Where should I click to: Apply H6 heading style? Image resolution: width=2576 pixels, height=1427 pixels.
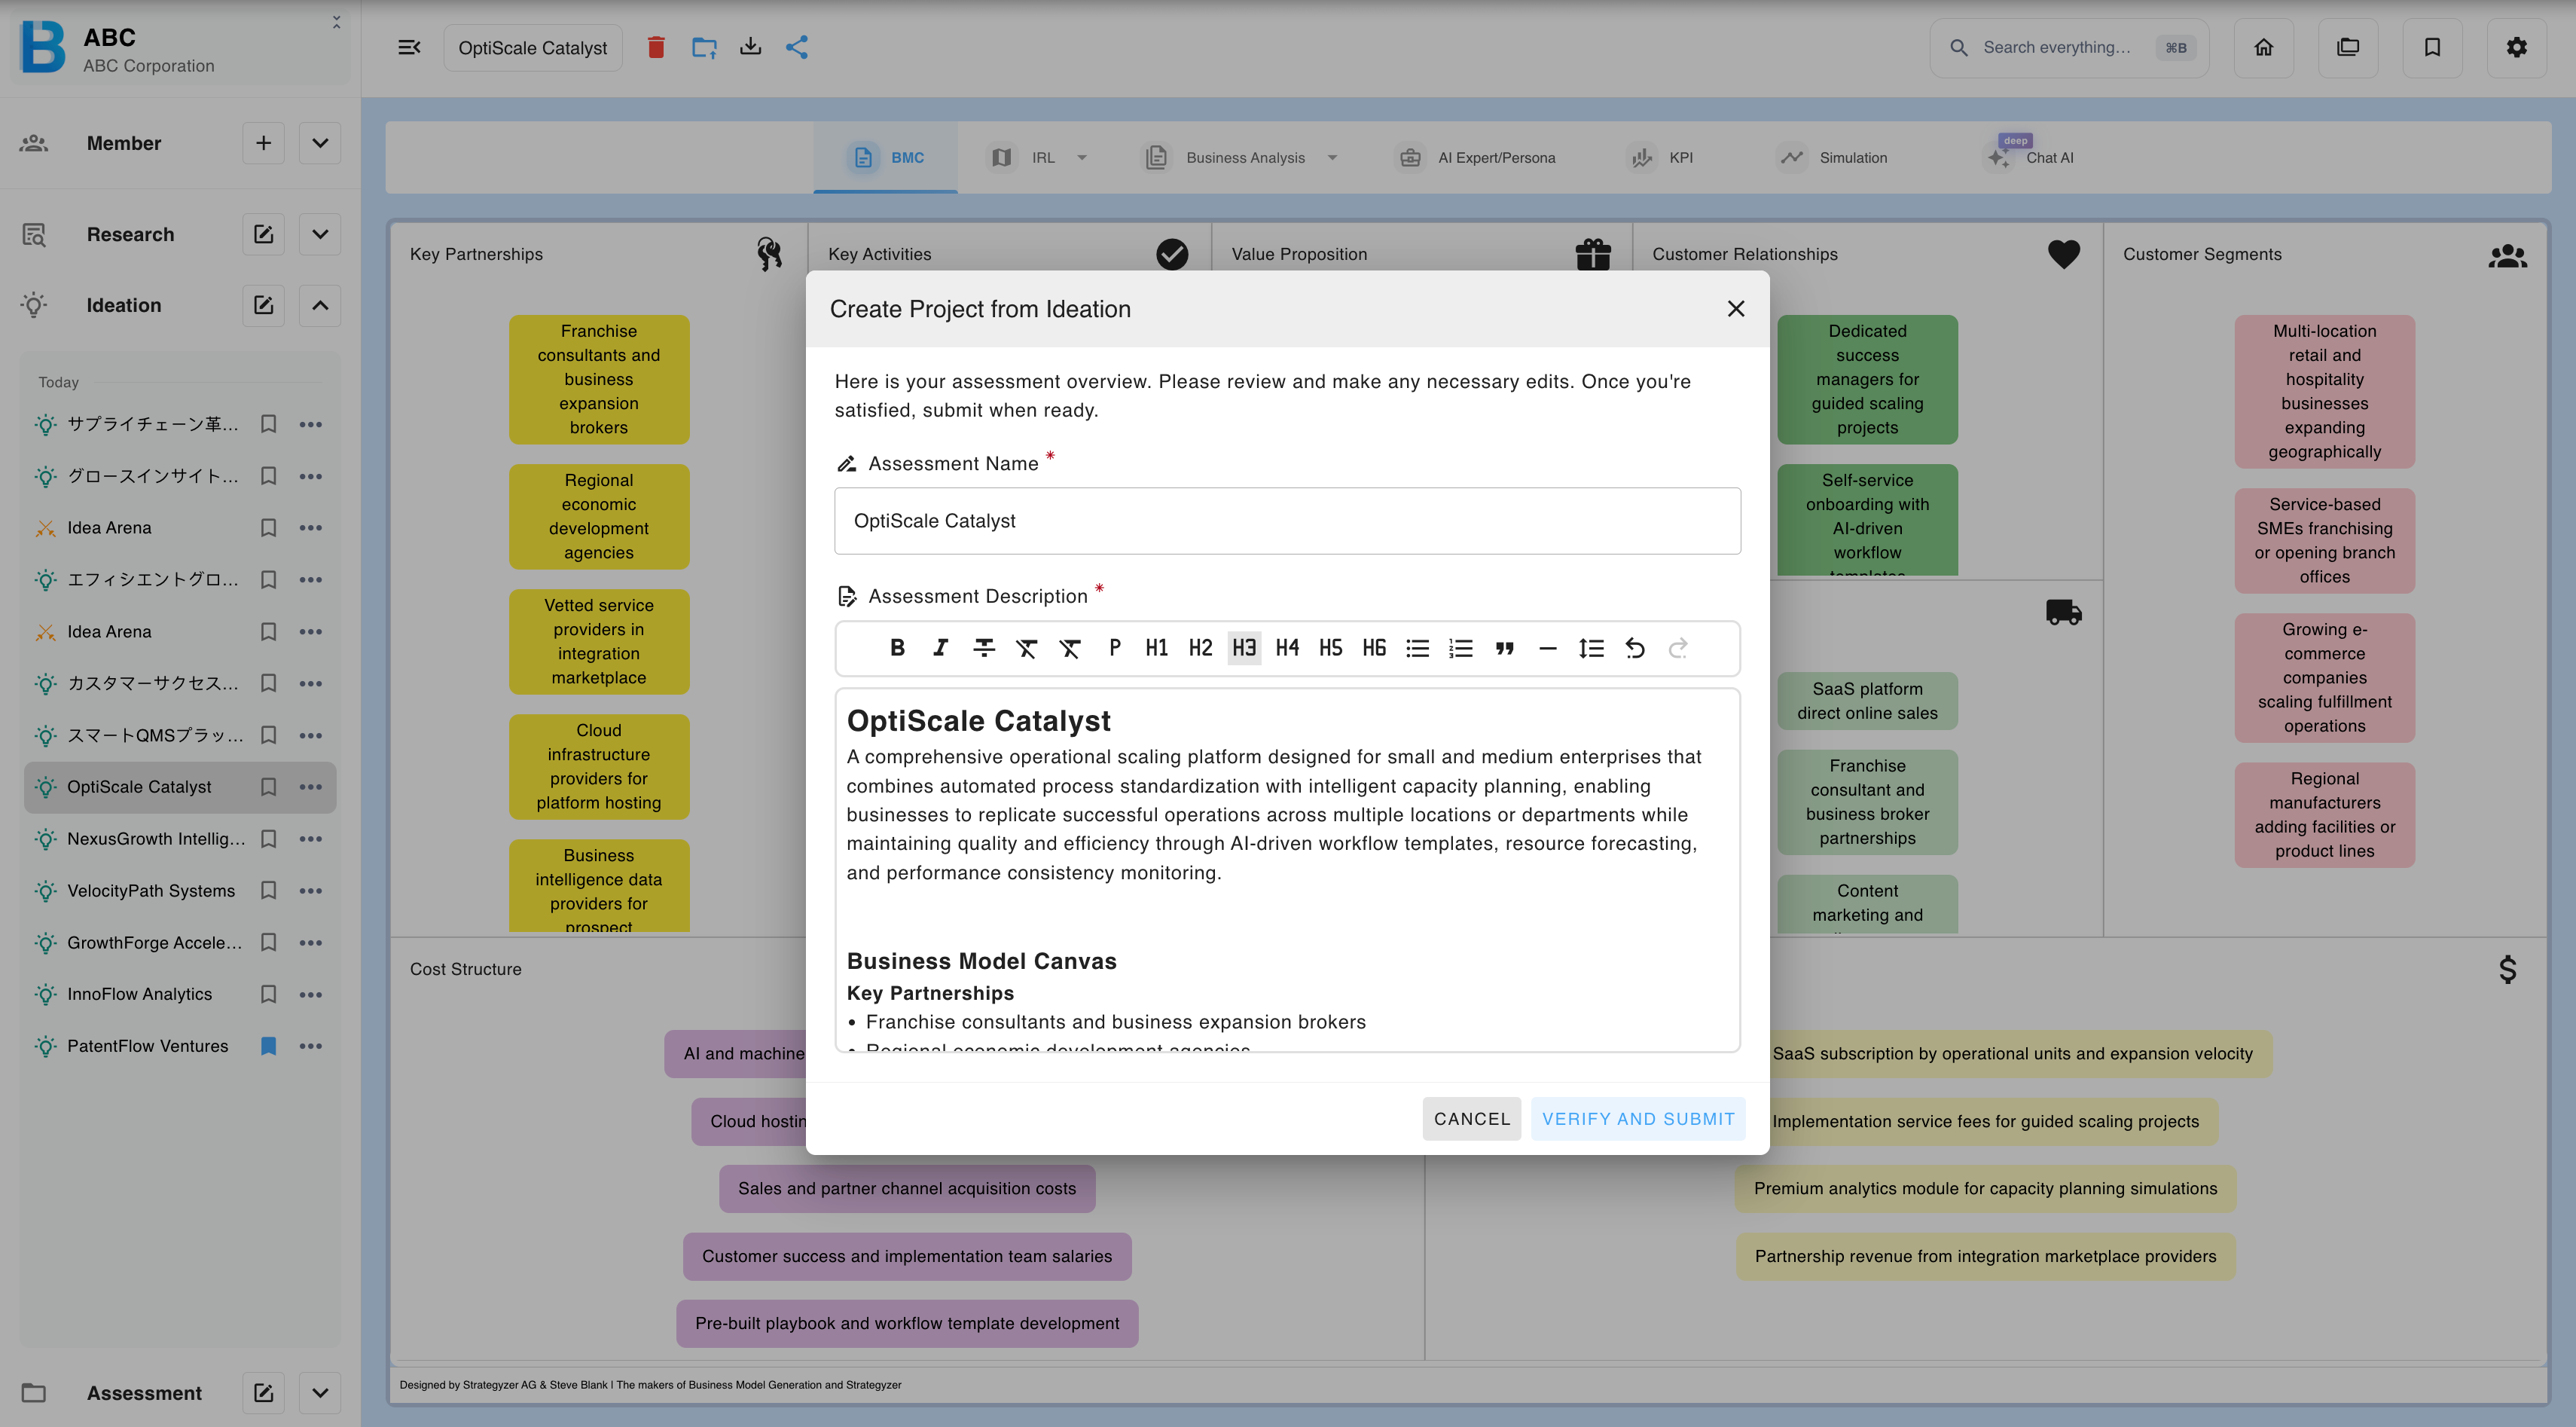(1374, 648)
